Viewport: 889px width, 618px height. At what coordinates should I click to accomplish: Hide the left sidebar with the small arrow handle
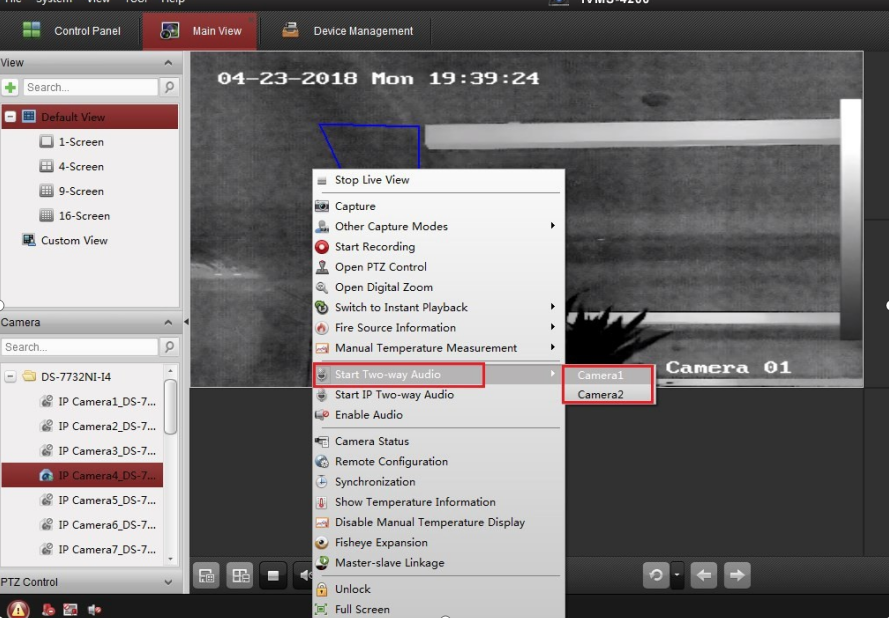186,321
